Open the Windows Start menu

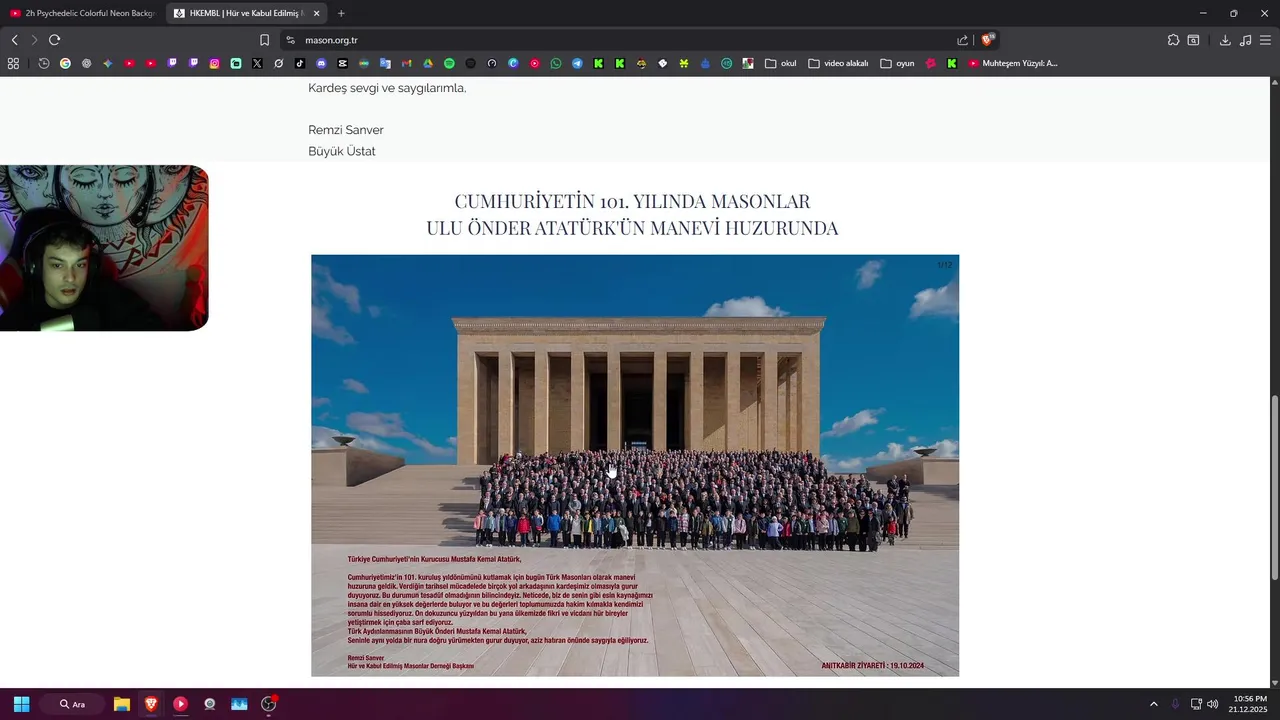click(21, 704)
